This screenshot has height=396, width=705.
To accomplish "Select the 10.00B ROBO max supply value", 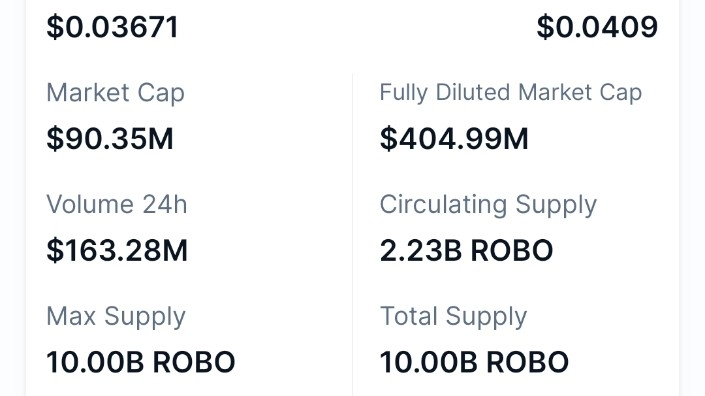I will 141,362.
